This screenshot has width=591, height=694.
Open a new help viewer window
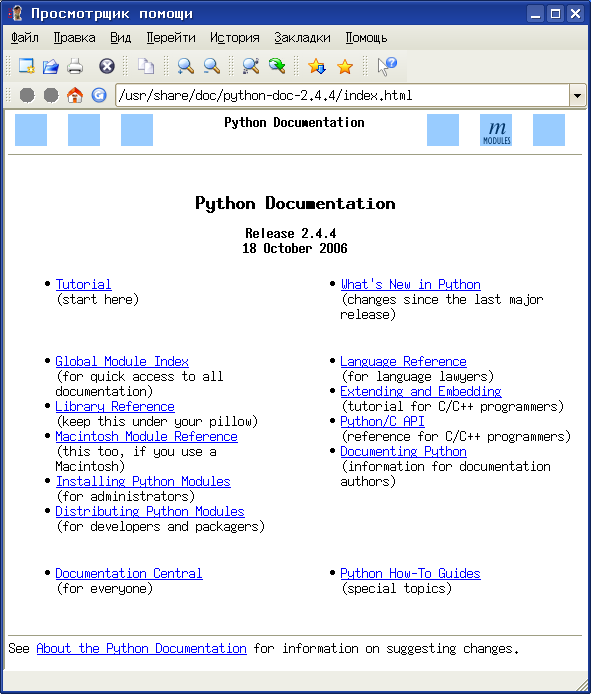pos(27,66)
